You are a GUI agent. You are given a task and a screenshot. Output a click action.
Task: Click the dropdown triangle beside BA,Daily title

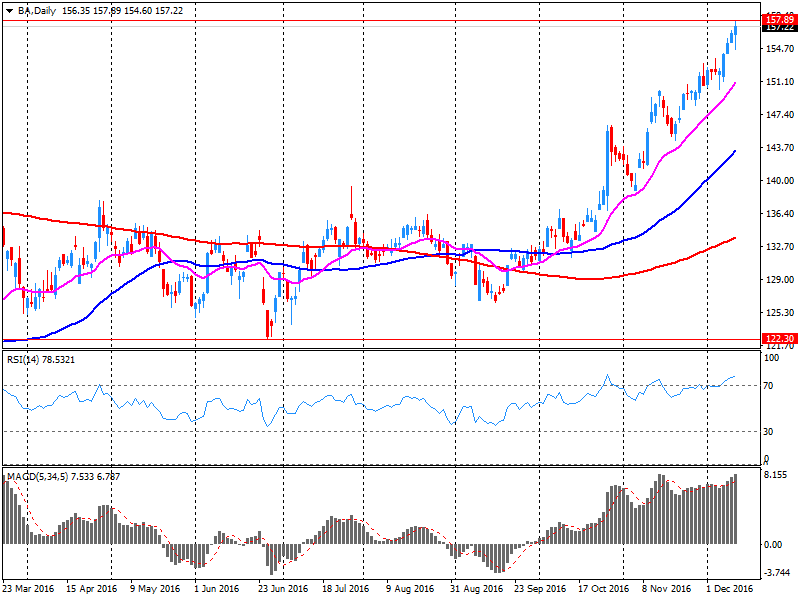tap(9, 11)
